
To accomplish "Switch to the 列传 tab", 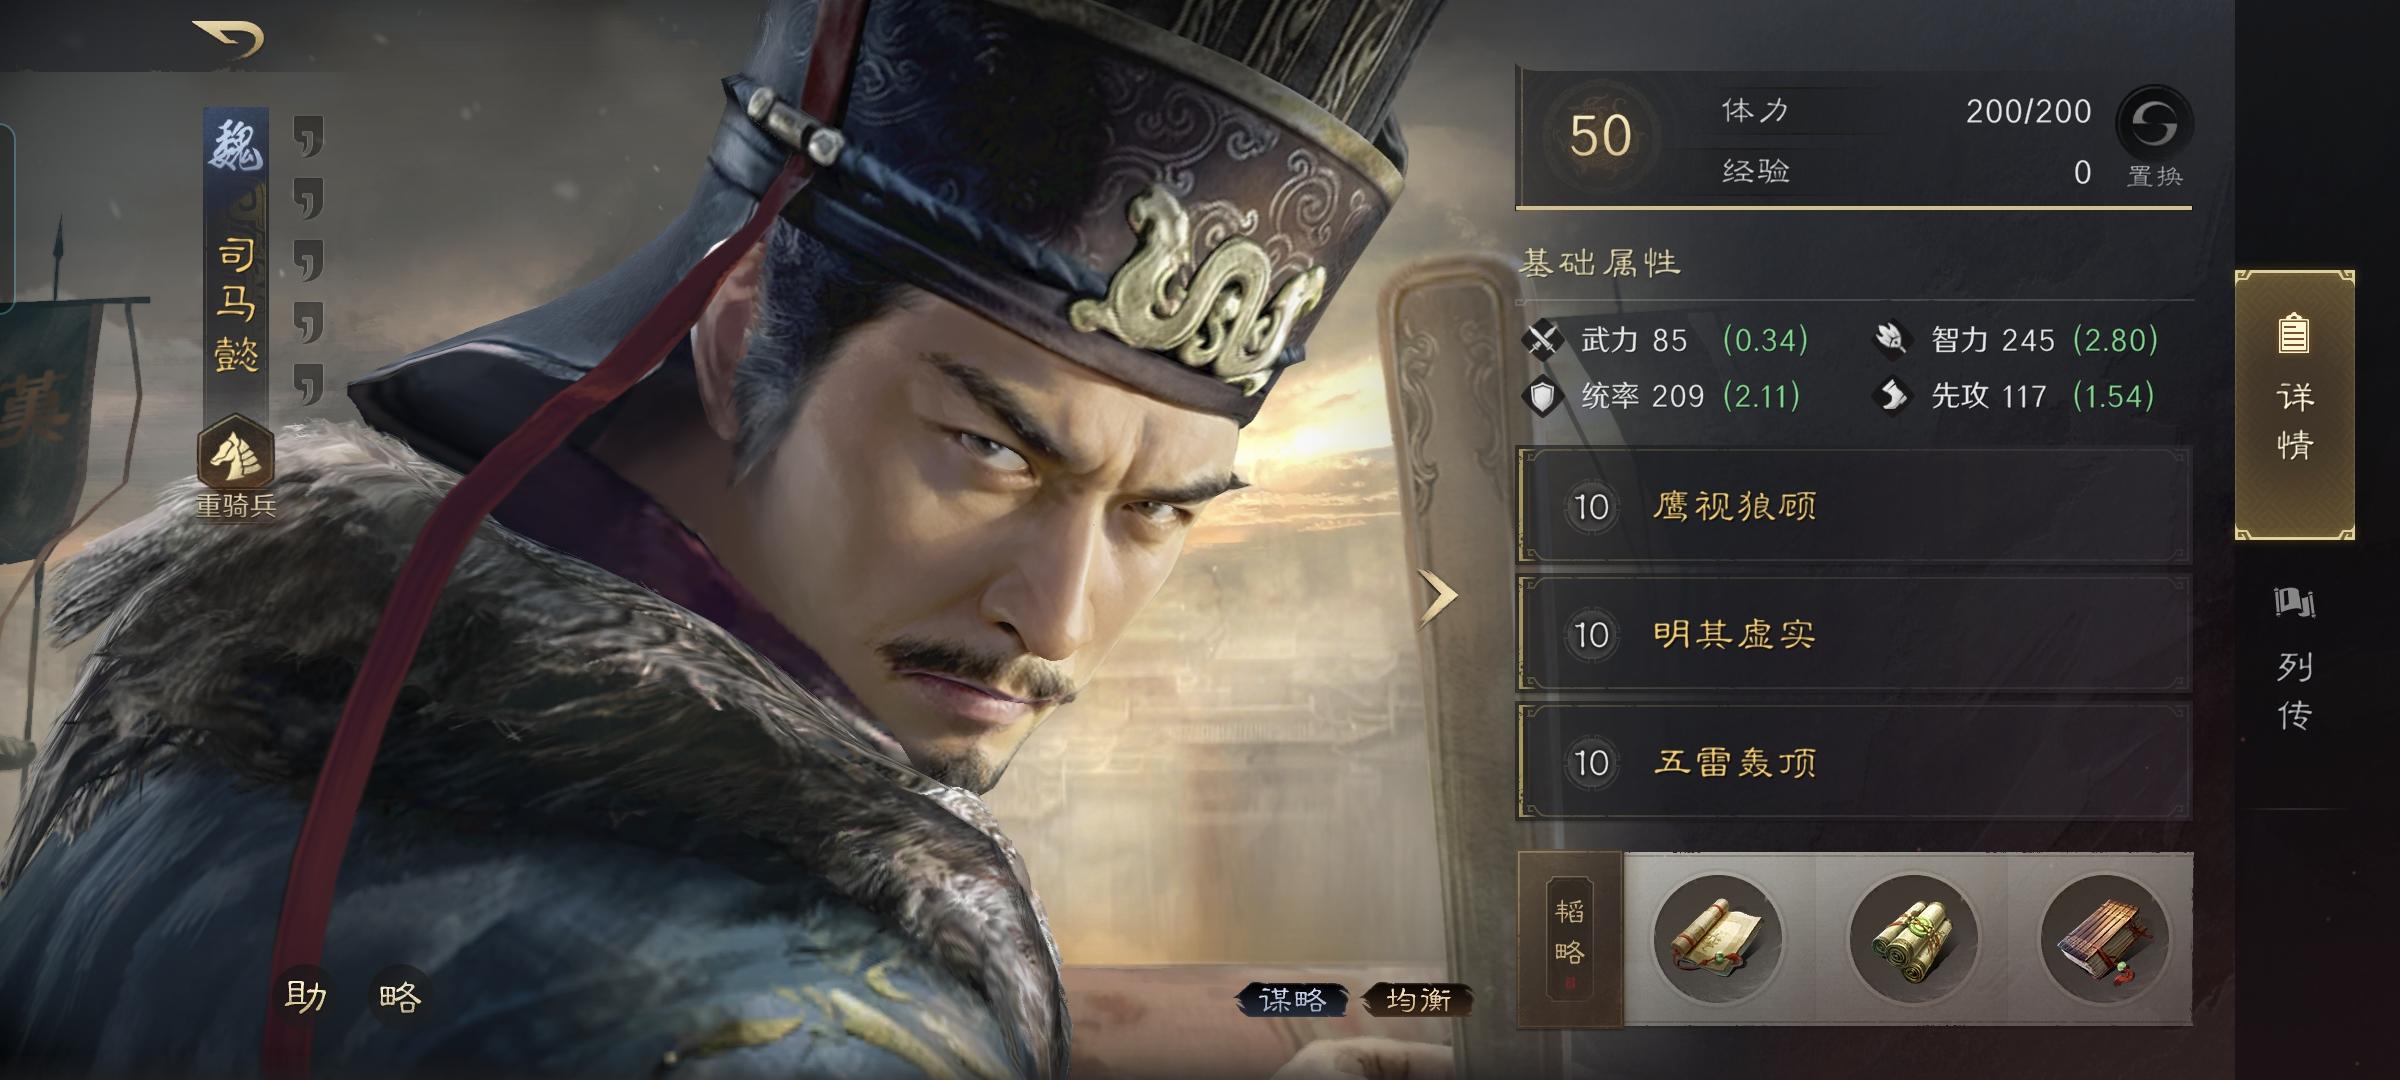I will 2294,660.
